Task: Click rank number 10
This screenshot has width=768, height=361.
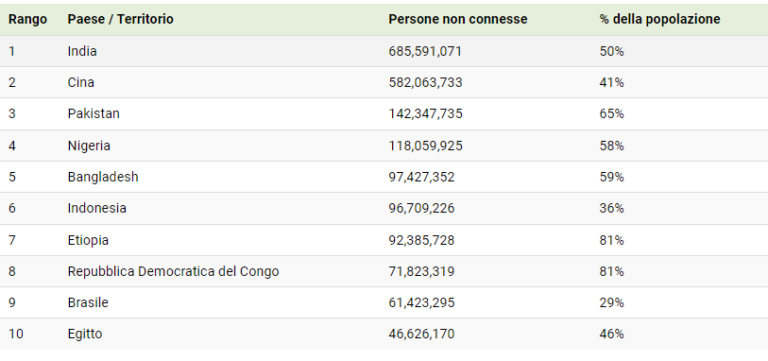Action: tap(16, 334)
